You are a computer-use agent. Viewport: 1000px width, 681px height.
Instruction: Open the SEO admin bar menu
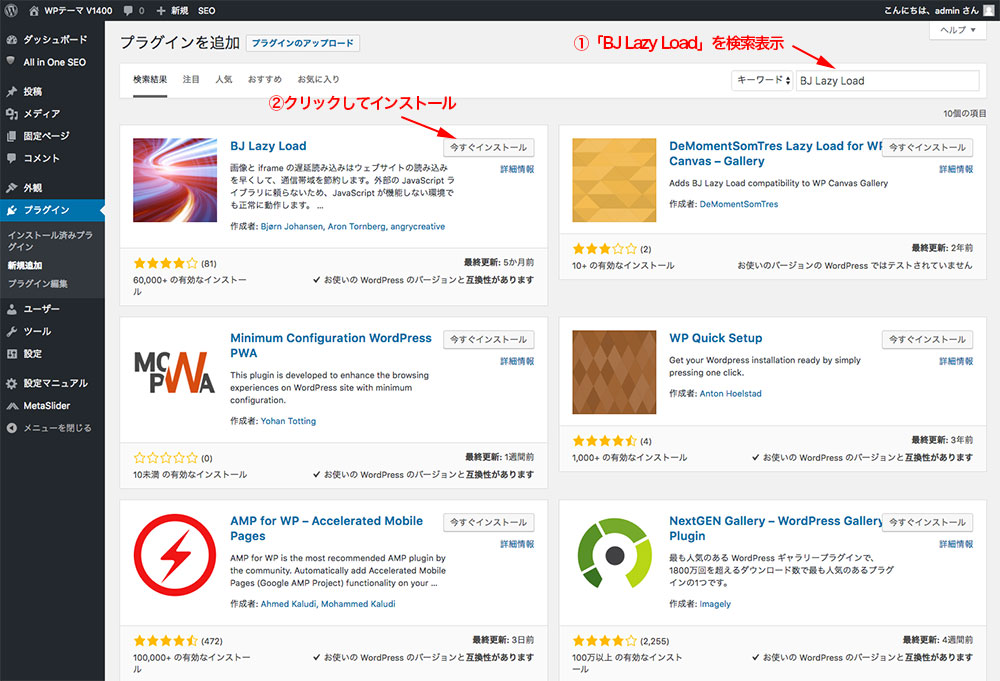[x=207, y=10]
